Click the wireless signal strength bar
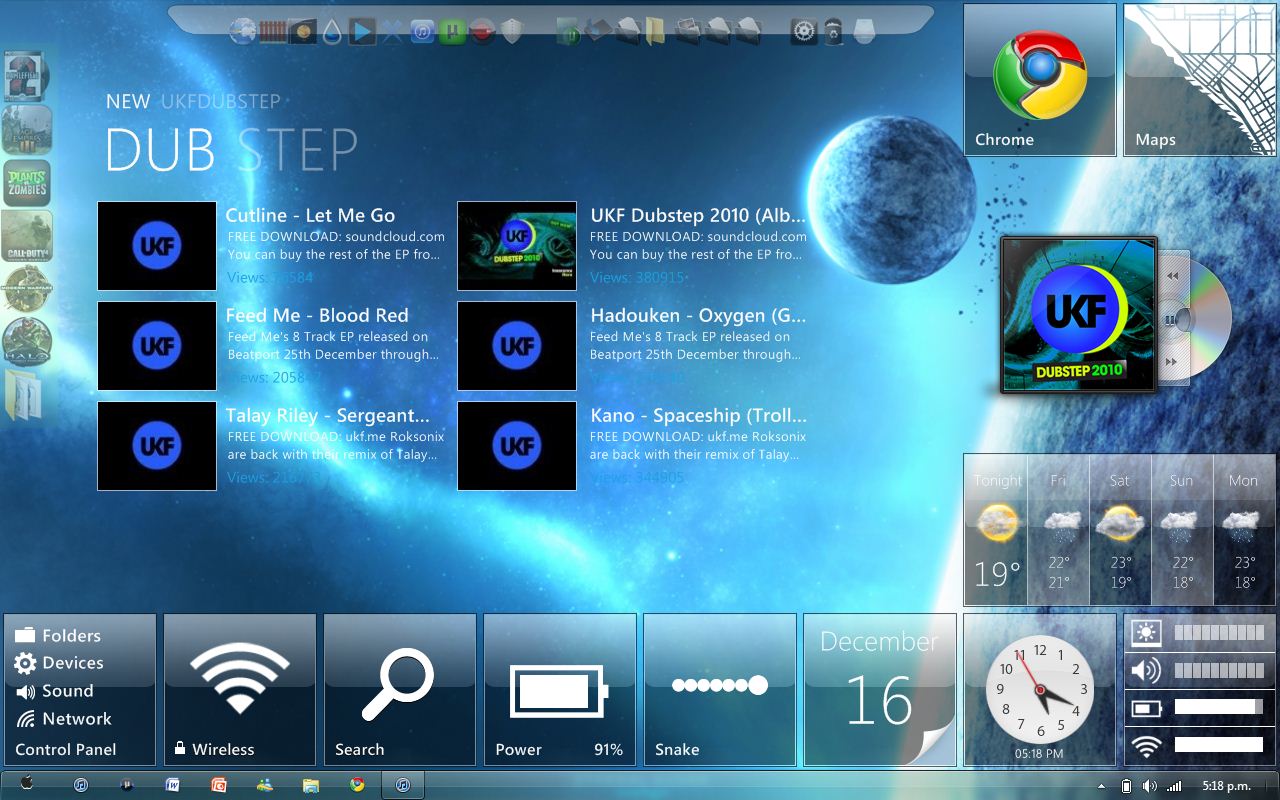Viewport: 1280px width, 800px height. pos(1219,744)
